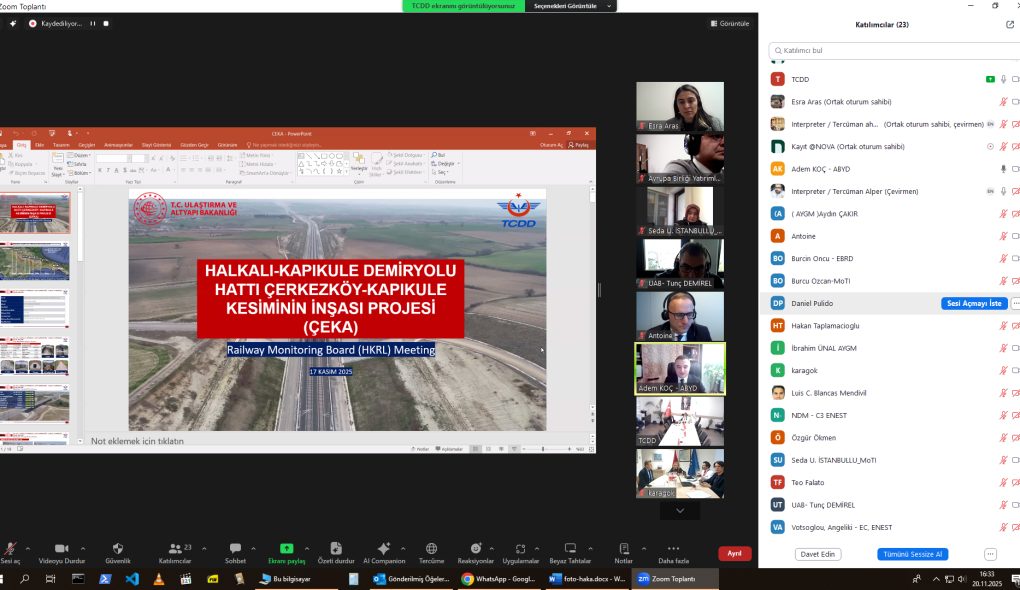Open Daha fazla more options

click(672, 549)
